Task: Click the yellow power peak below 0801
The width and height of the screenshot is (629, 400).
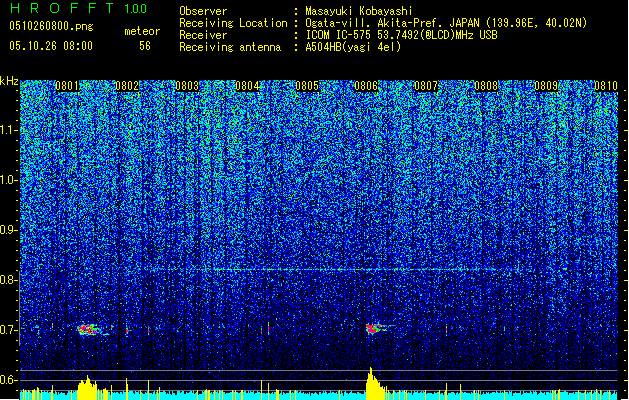Action: pos(87,388)
